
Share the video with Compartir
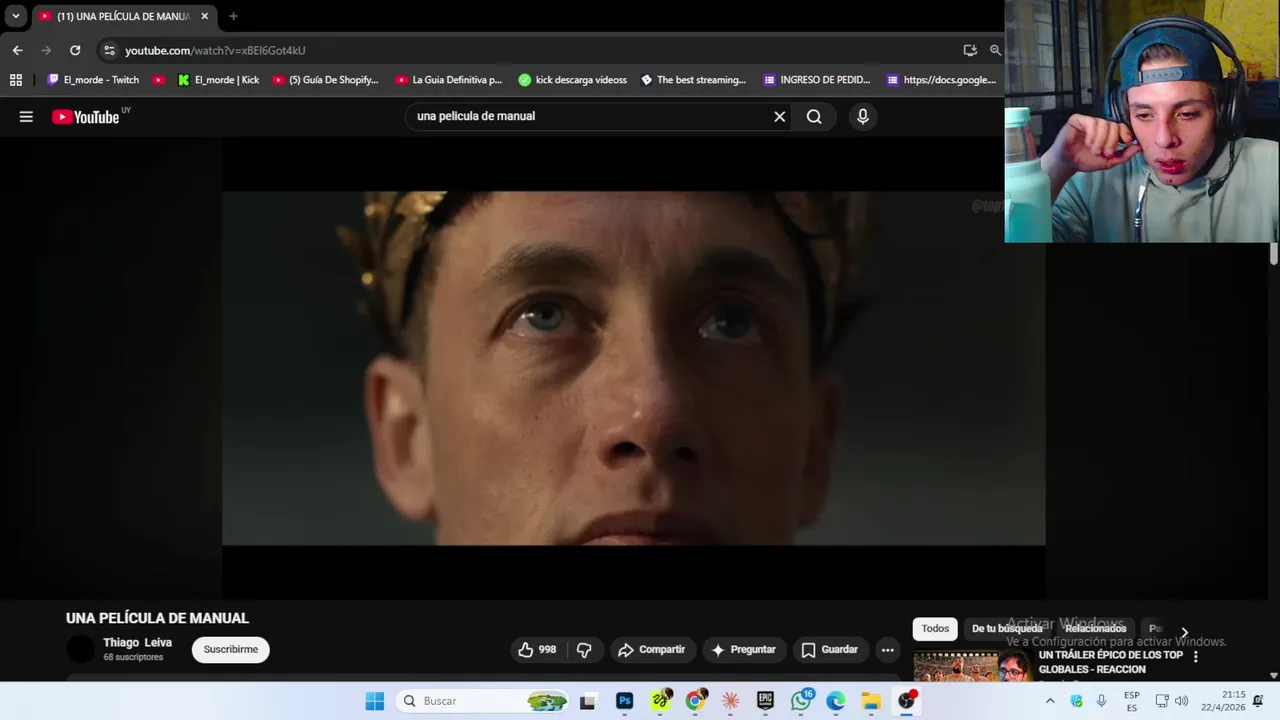[651, 650]
